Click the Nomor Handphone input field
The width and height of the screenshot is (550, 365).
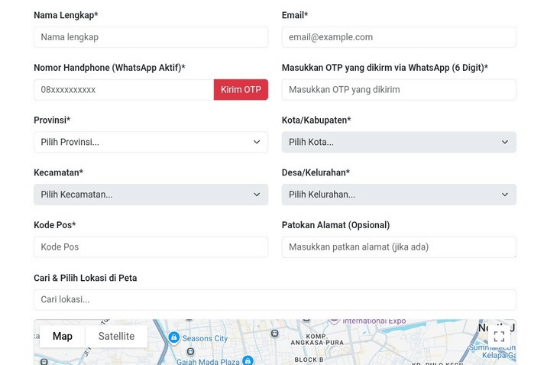(124, 89)
